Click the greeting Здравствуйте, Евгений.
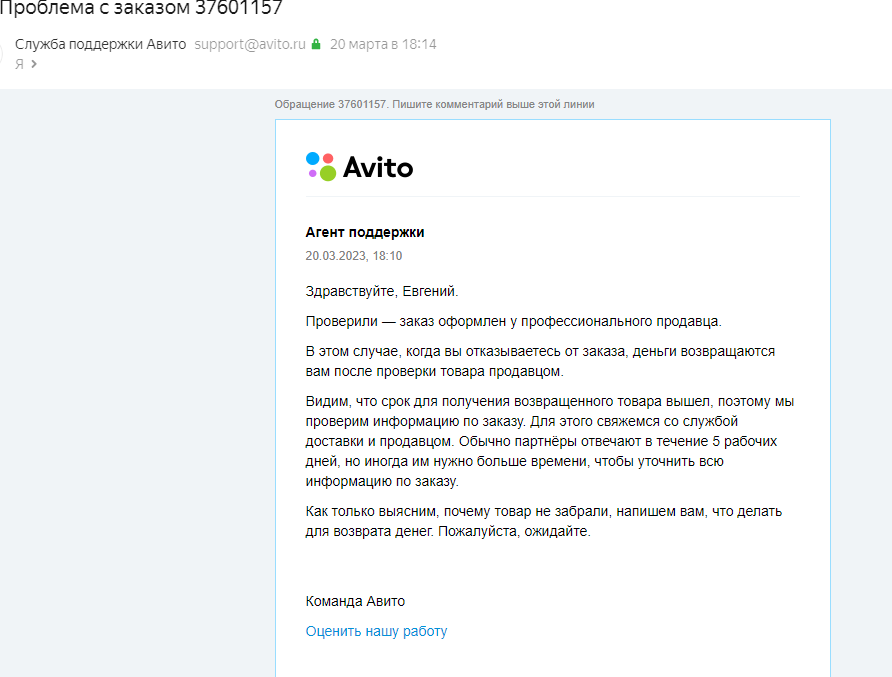Image resolution: width=892 pixels, height=677 pixels. point(382,291)
